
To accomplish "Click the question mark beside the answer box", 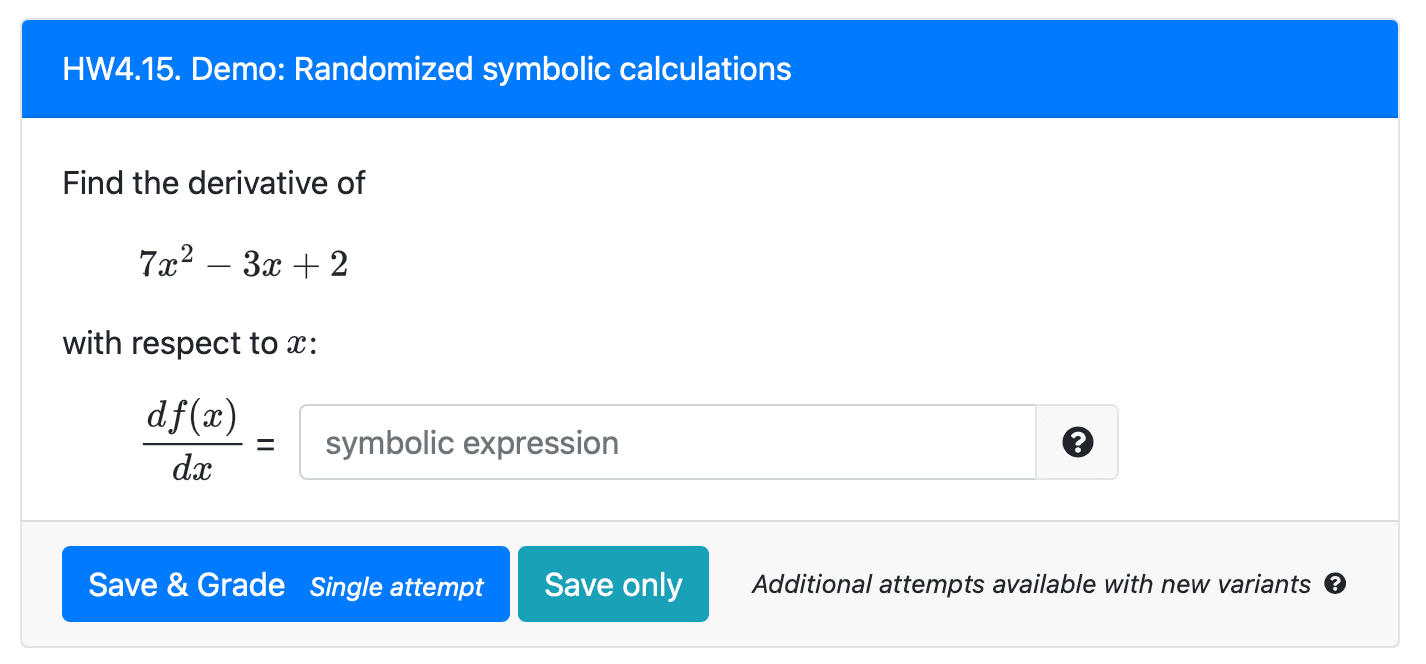I will pos(1076,442).
